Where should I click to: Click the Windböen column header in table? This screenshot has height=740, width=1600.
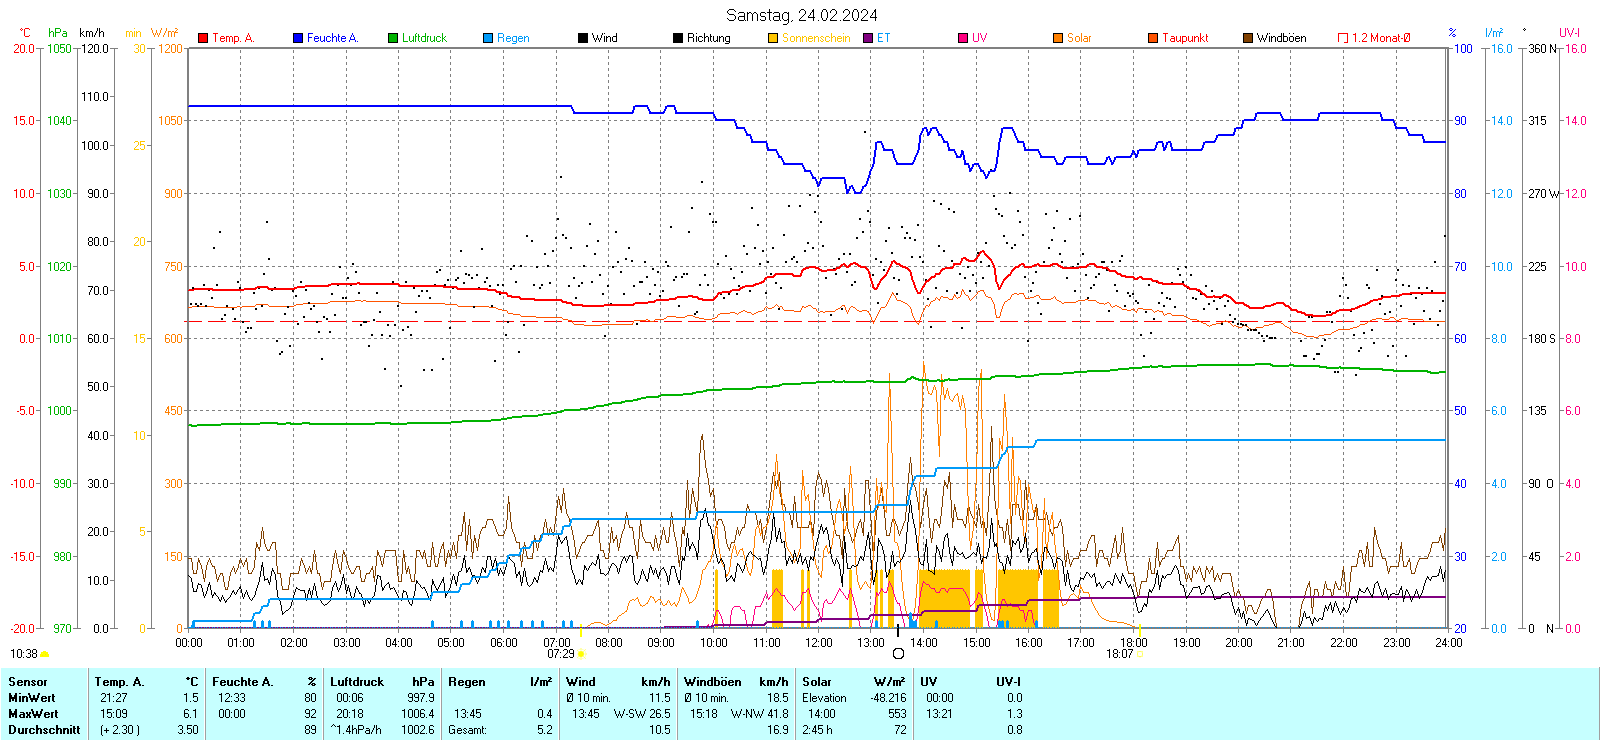pos(713,682)
